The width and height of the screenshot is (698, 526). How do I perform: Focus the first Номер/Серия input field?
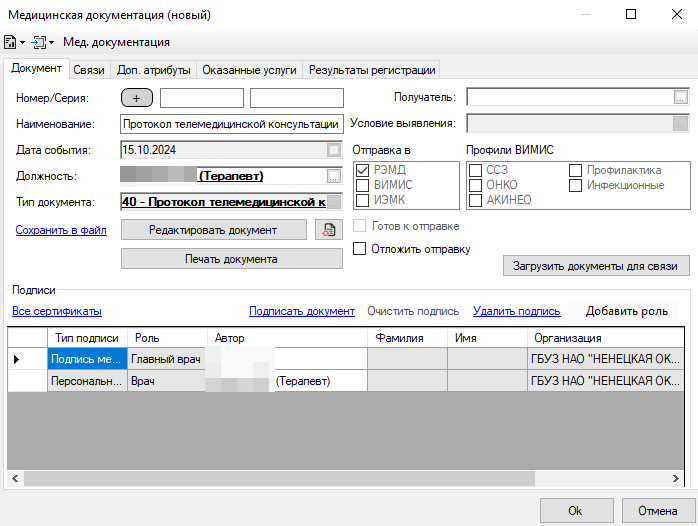[x=202, y=98]
